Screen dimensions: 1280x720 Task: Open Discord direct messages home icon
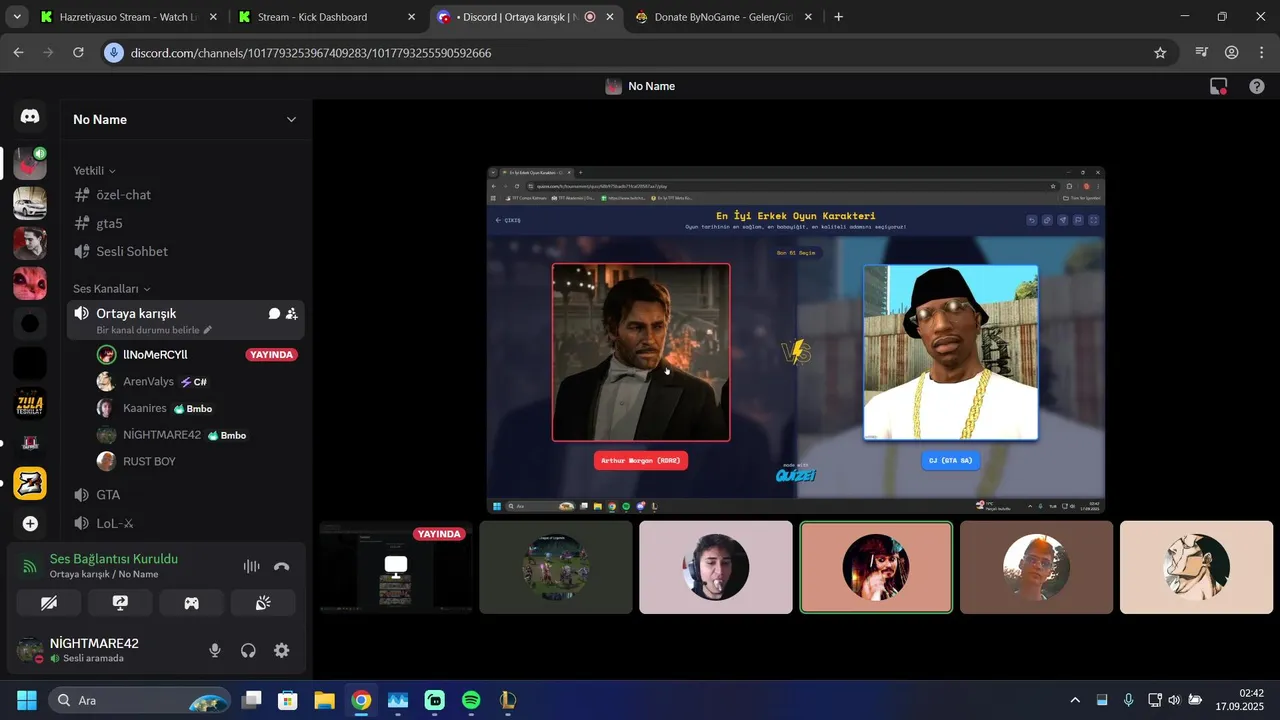click(x=30, y=117)
